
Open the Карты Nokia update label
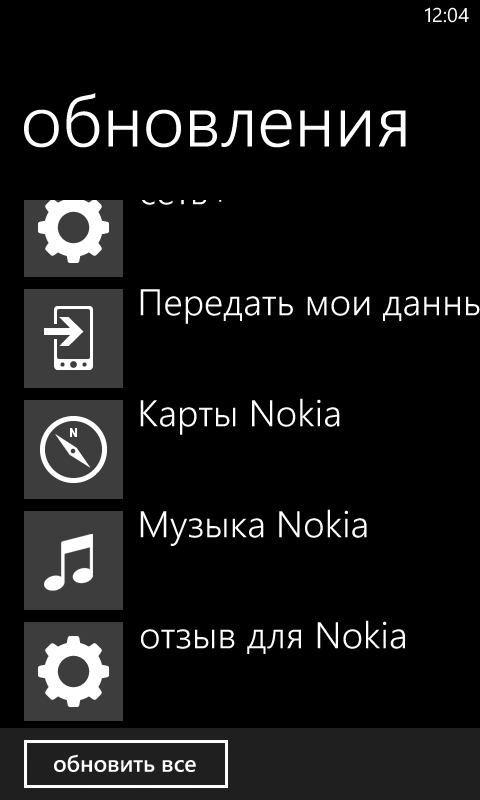click(239, 414)
